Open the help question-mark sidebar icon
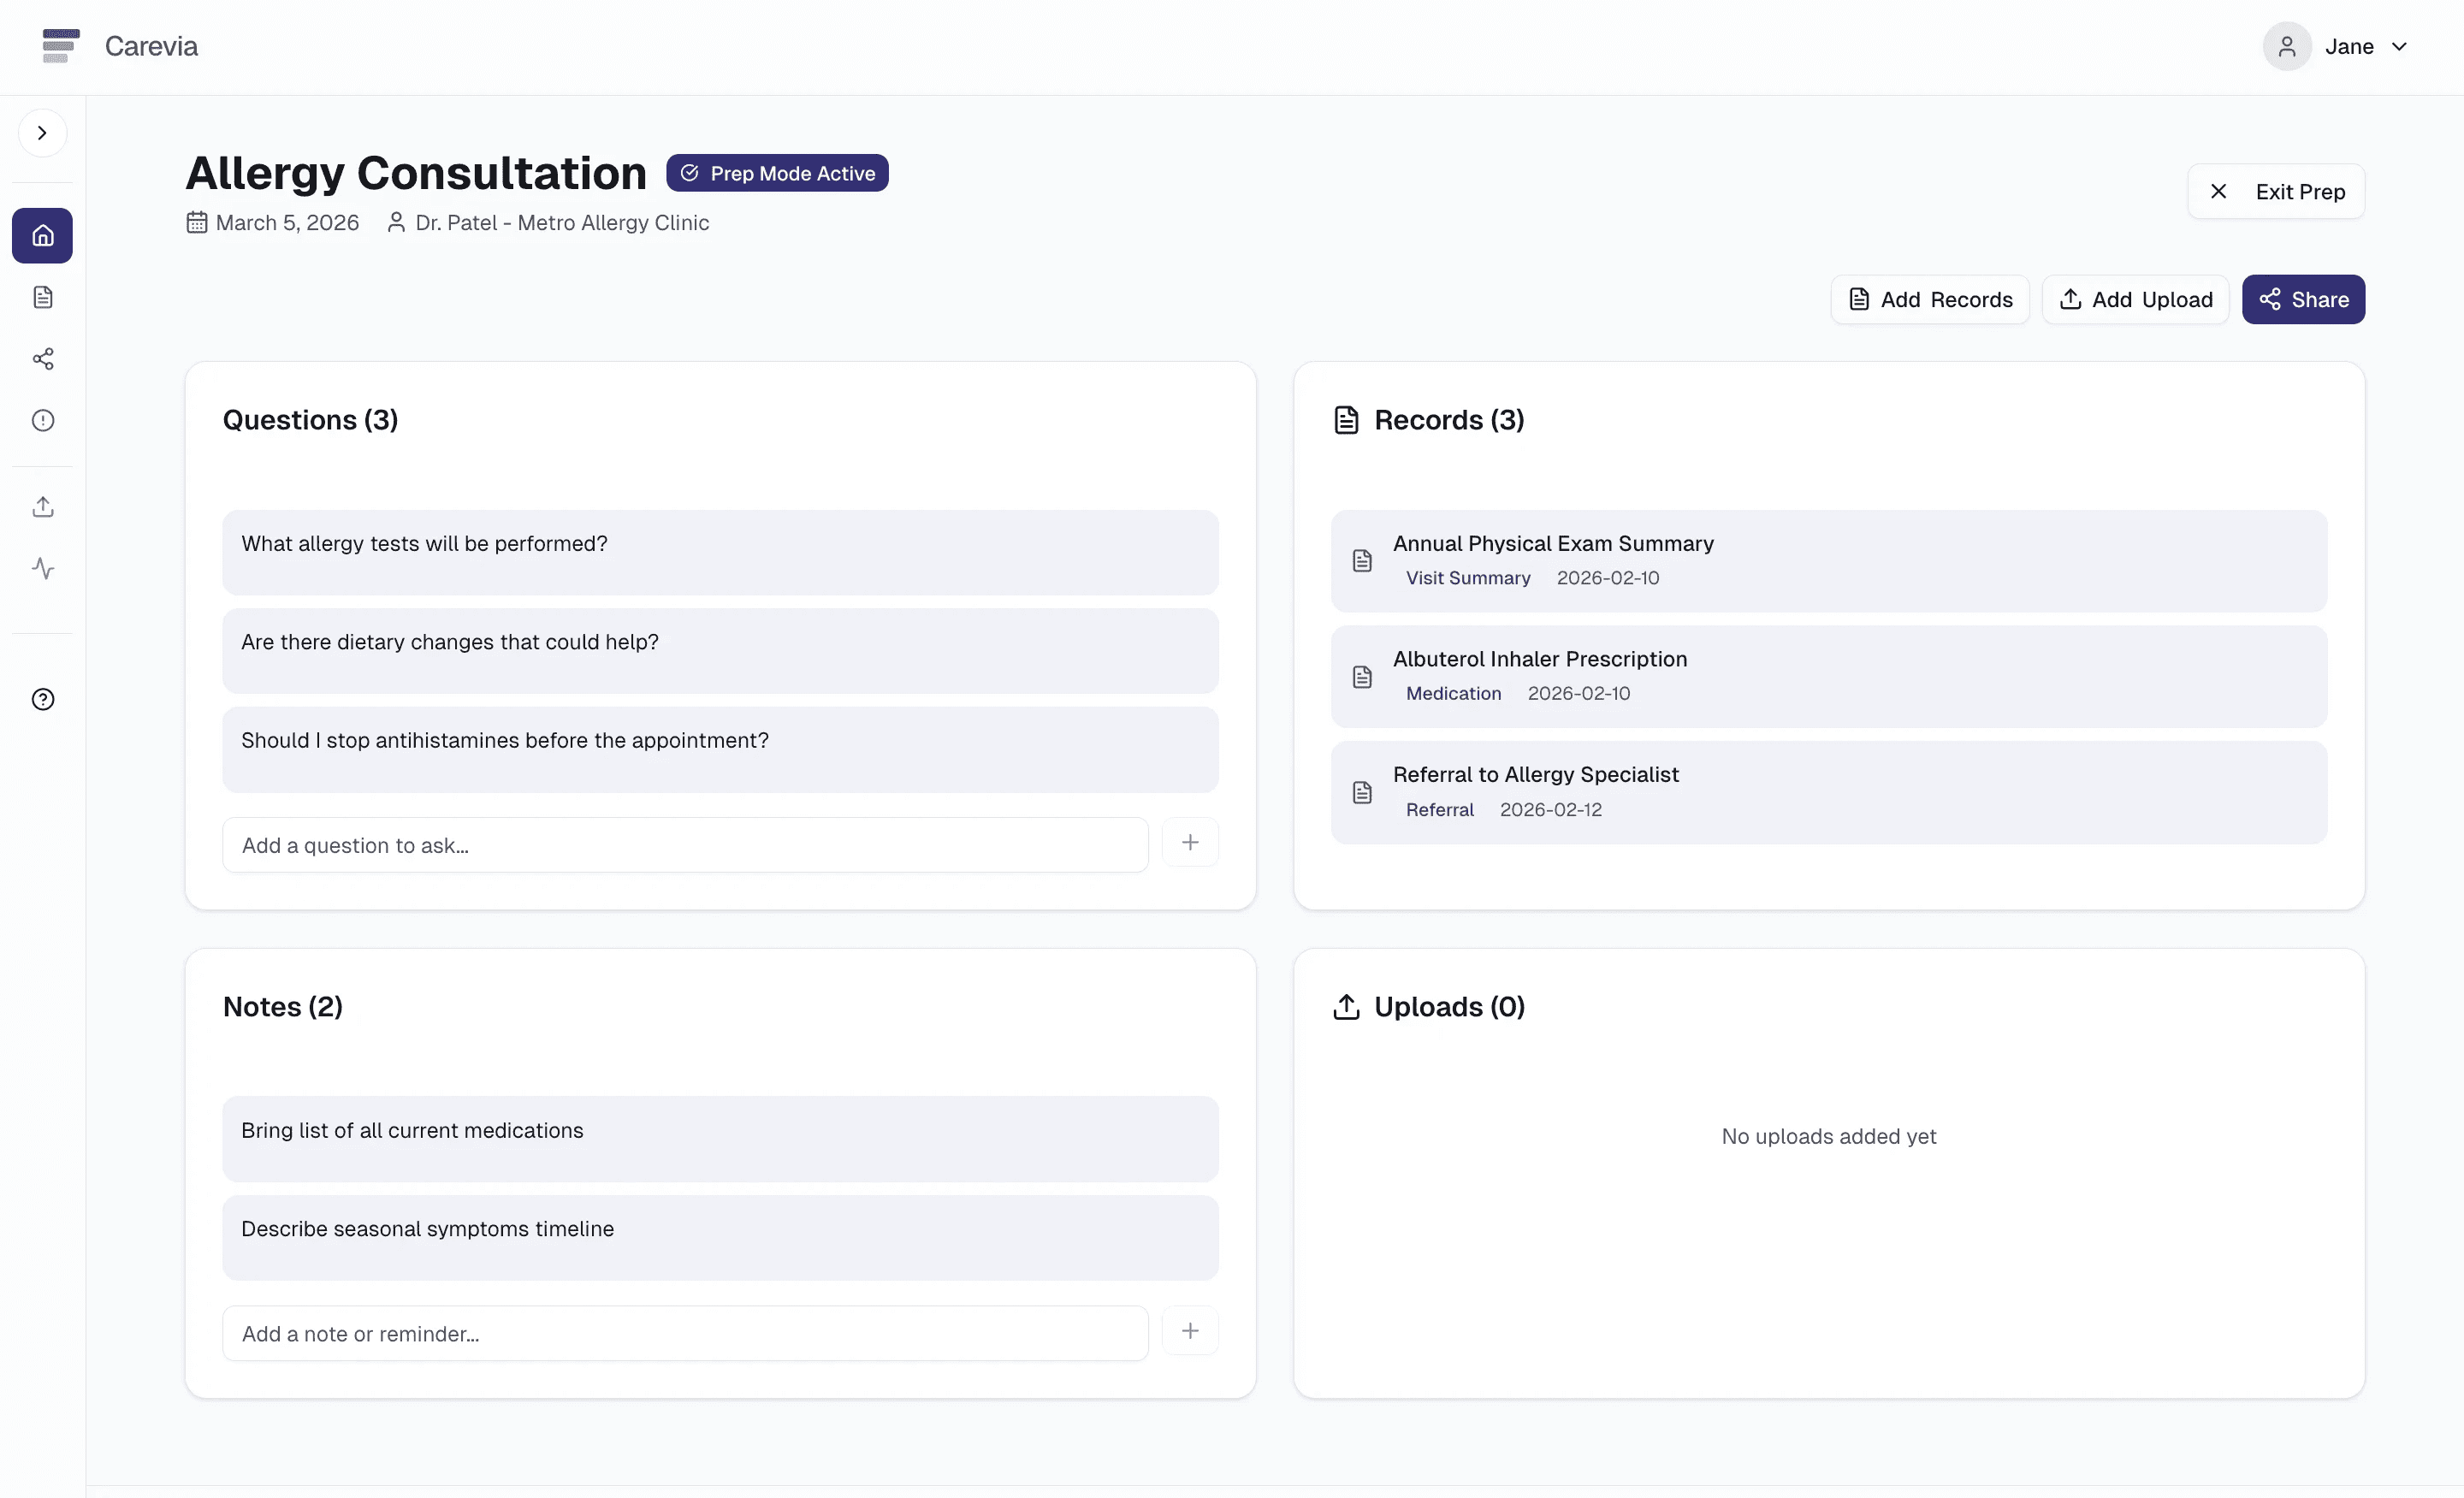Viewport: 2464px width, 1498px height. point(42,699)
